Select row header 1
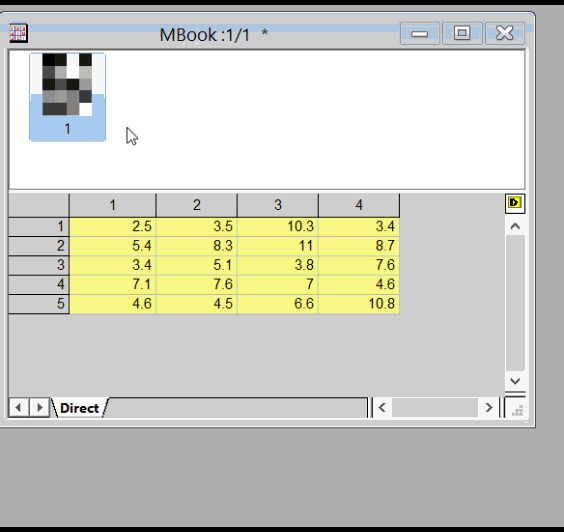The image size is (564, 532). (39, 227)
